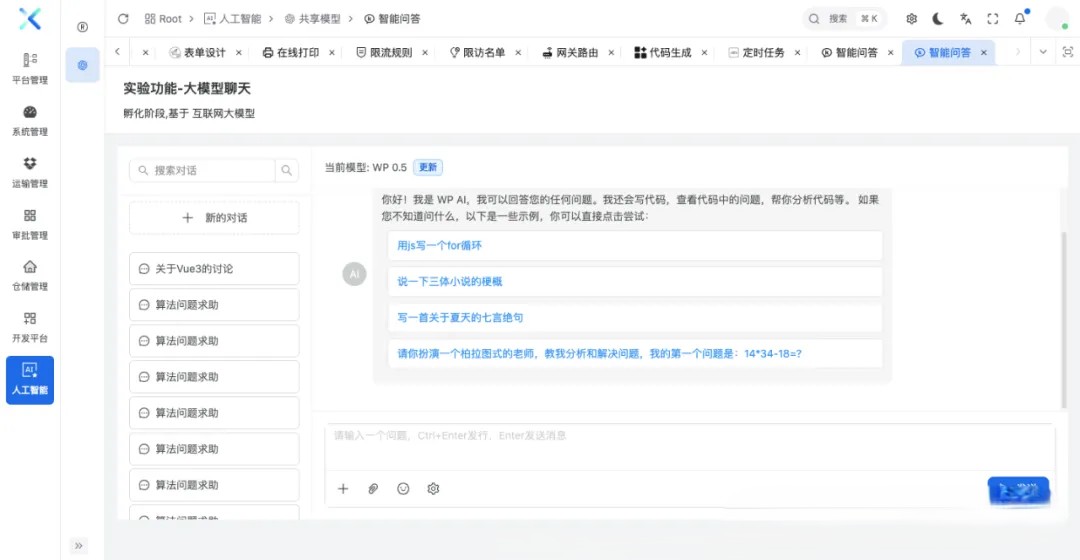The image size is (1080, 560).
Task: Click the blue send button
Action: [1019, 490]
